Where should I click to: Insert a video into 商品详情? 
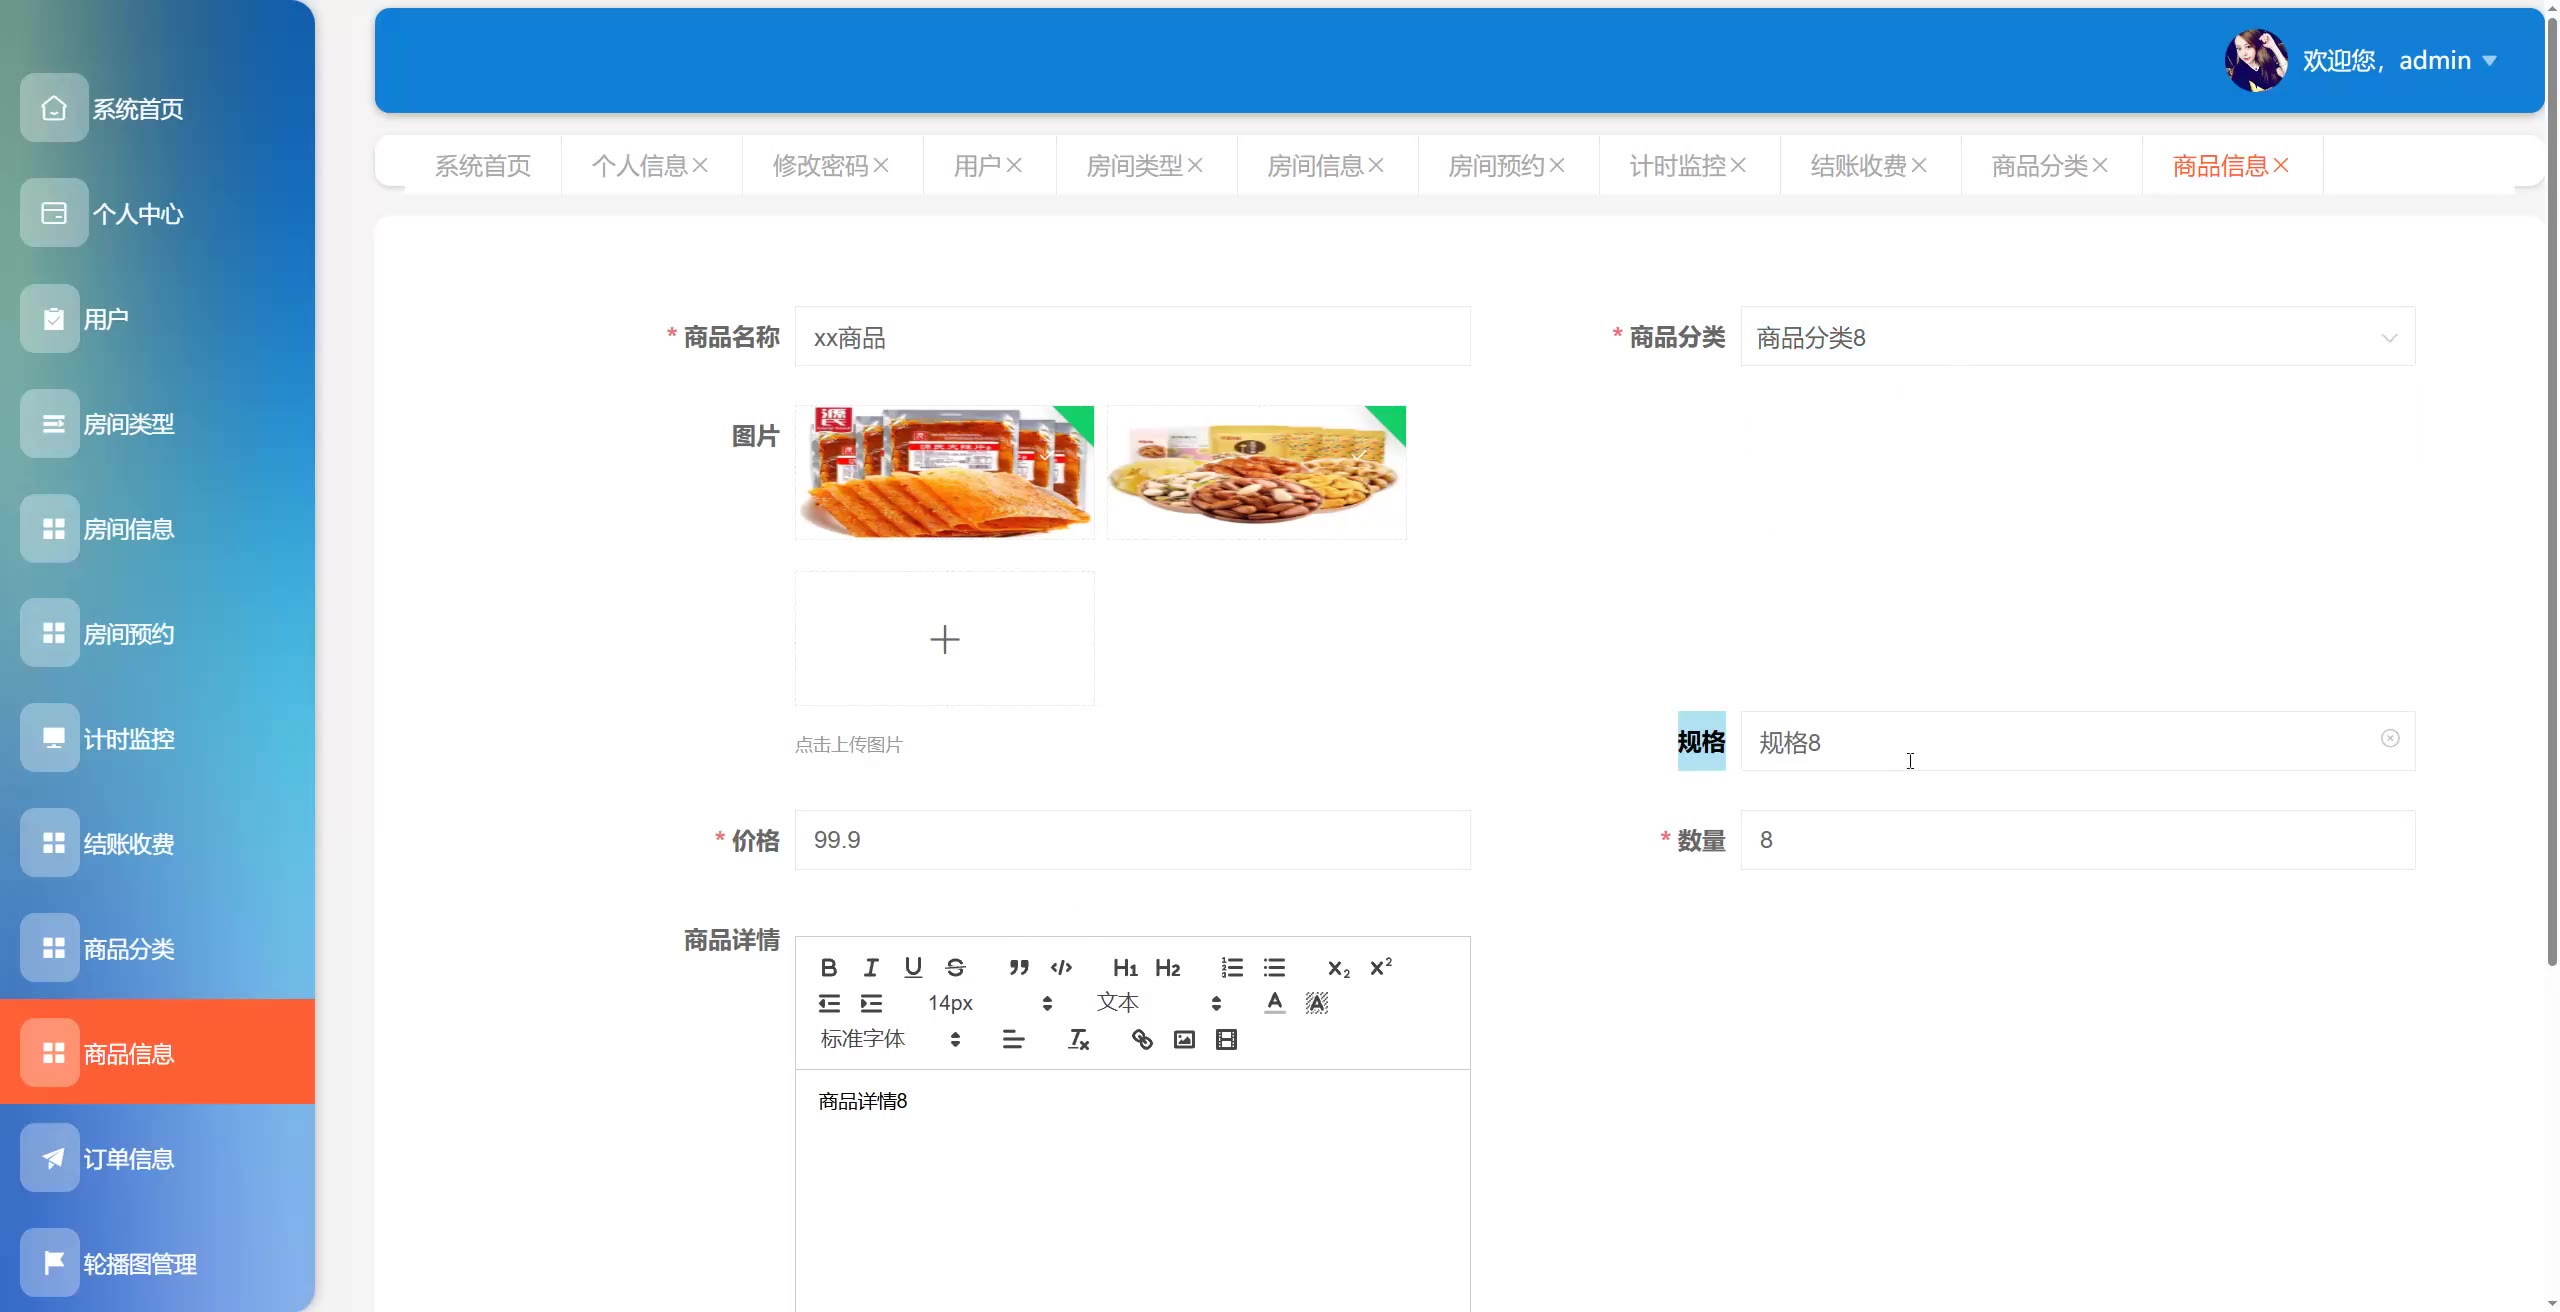point(1226,1040)
